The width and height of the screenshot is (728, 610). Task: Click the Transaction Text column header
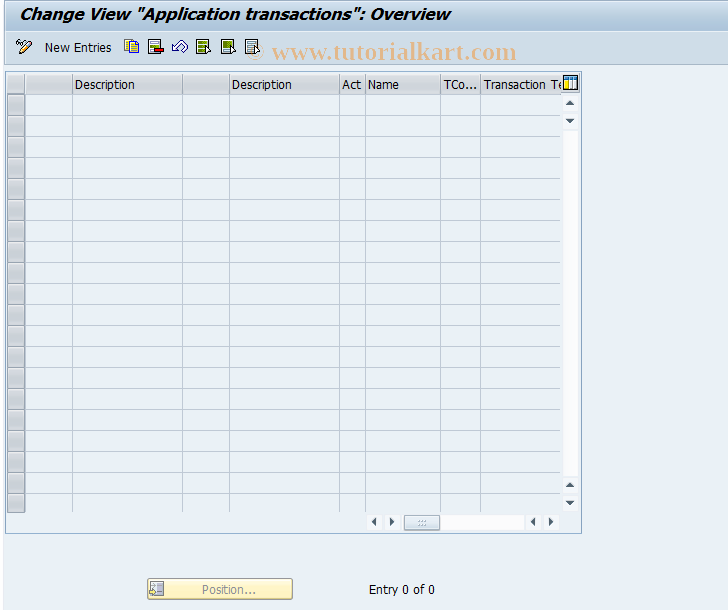pyautogui.click(x=521, y=84)
